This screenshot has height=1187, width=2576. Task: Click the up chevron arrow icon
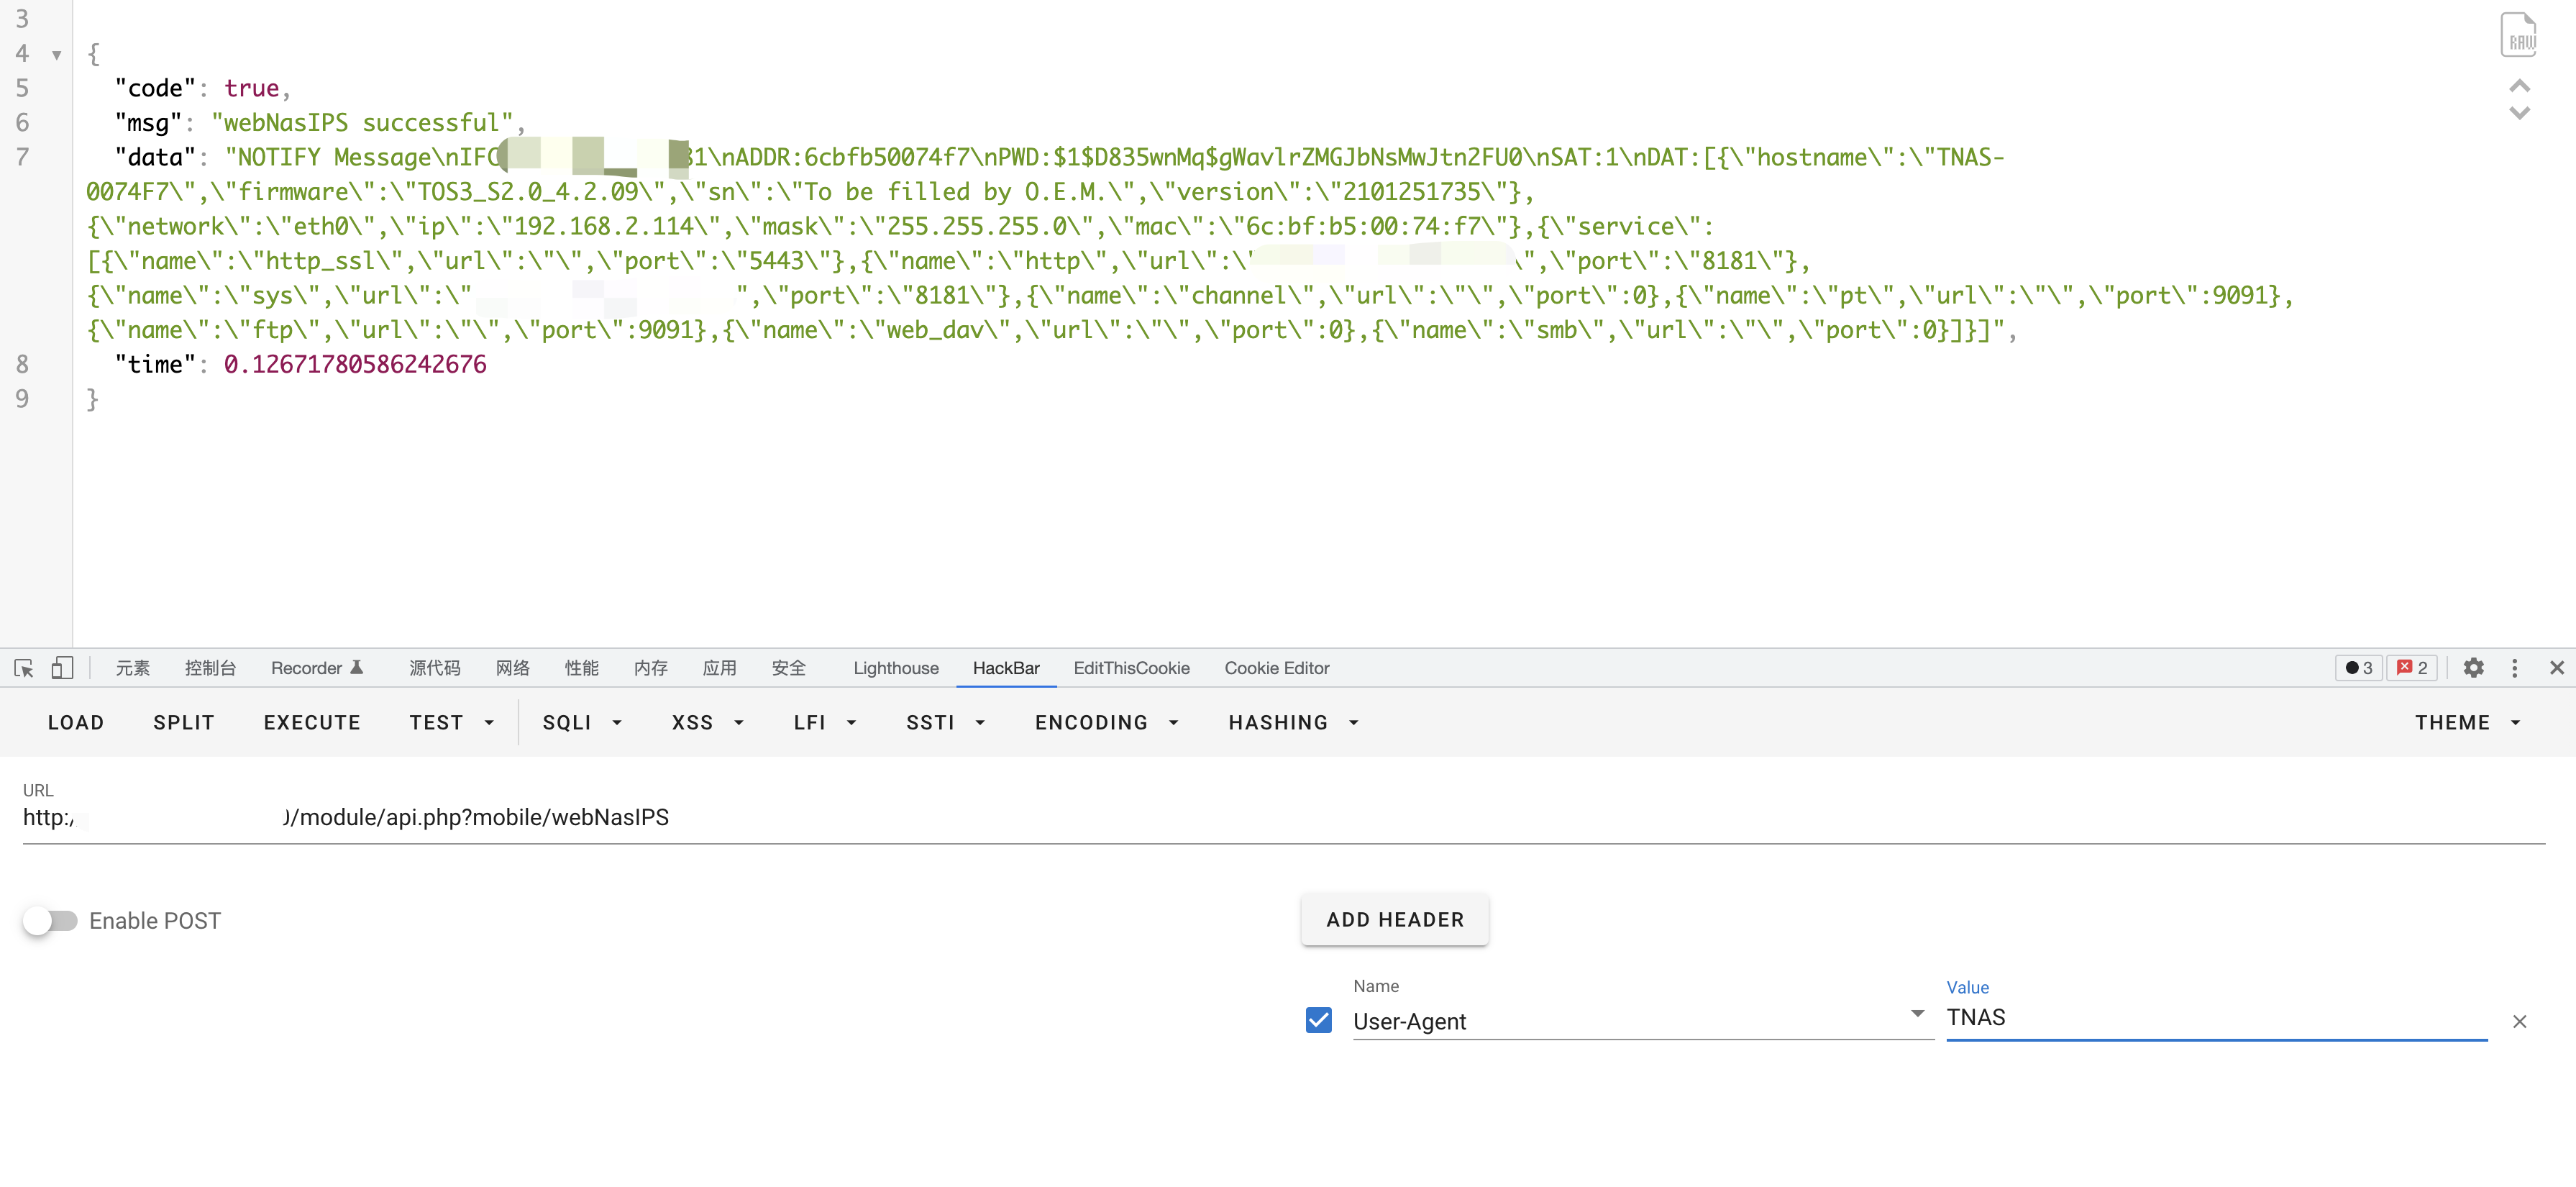pyautogui.click(x=2519, y=86)
